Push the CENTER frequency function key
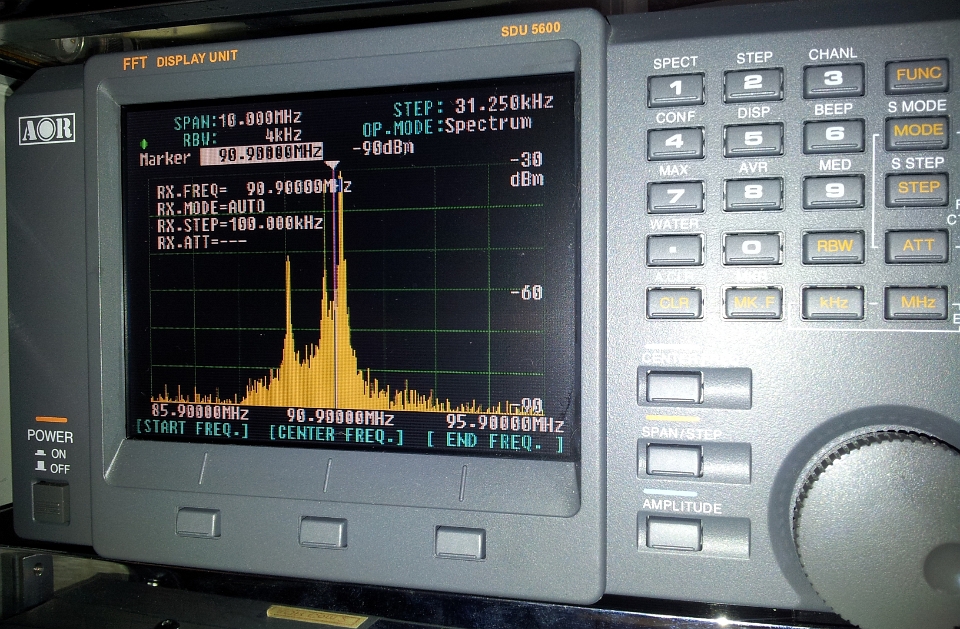Viewport: 960px width, 629px height. [675, 387]
